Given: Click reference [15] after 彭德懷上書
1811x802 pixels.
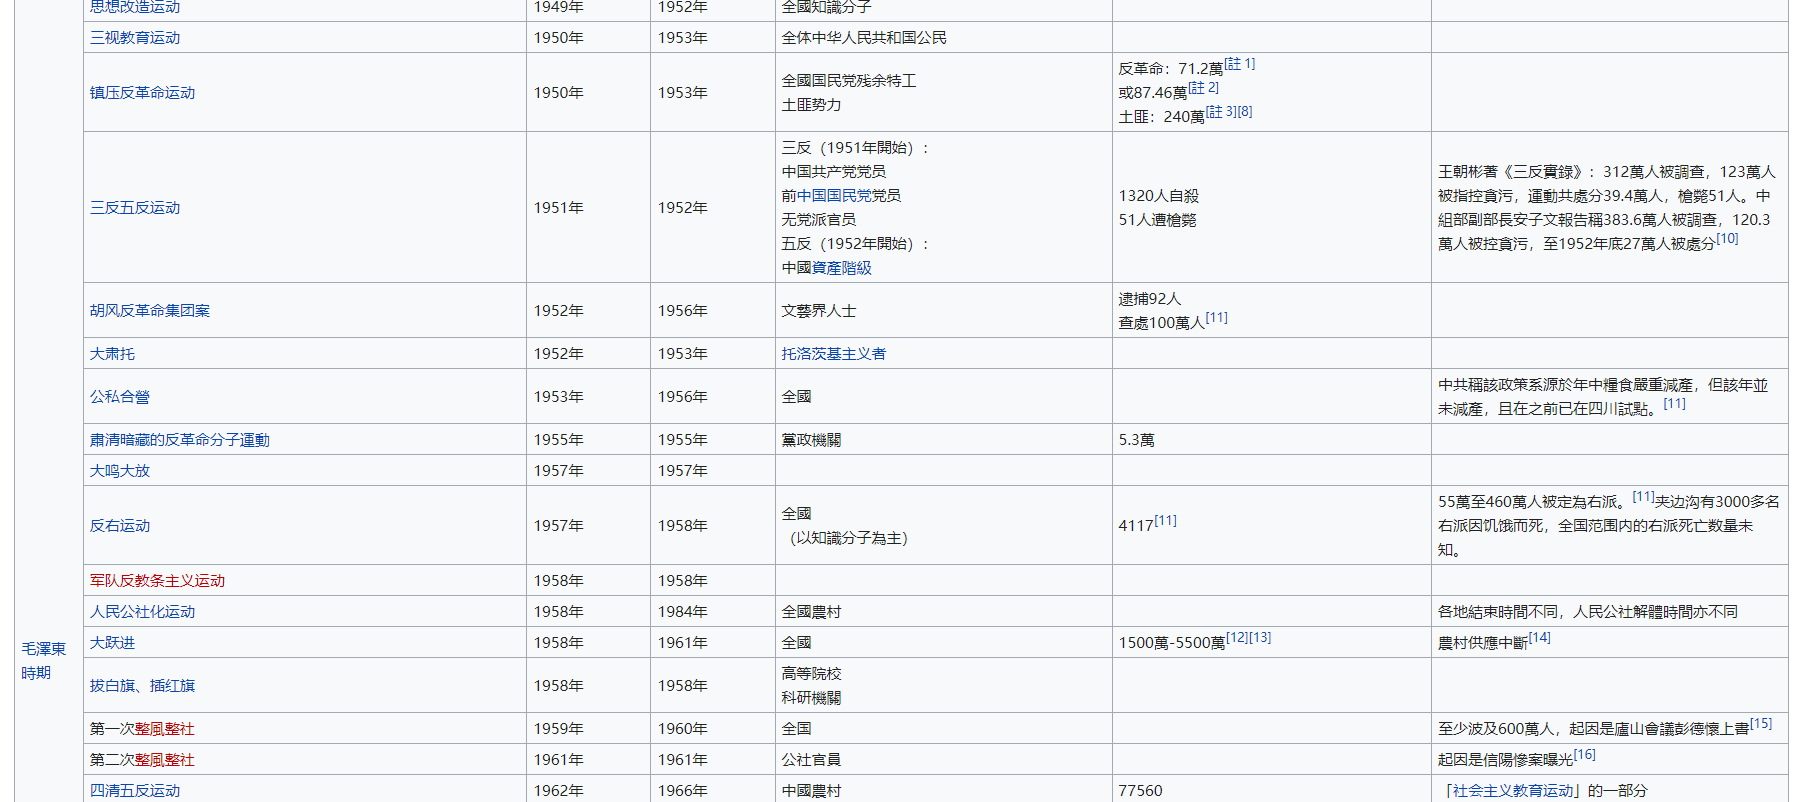Looking at the screenshot, I should [x=1761, y=724].
